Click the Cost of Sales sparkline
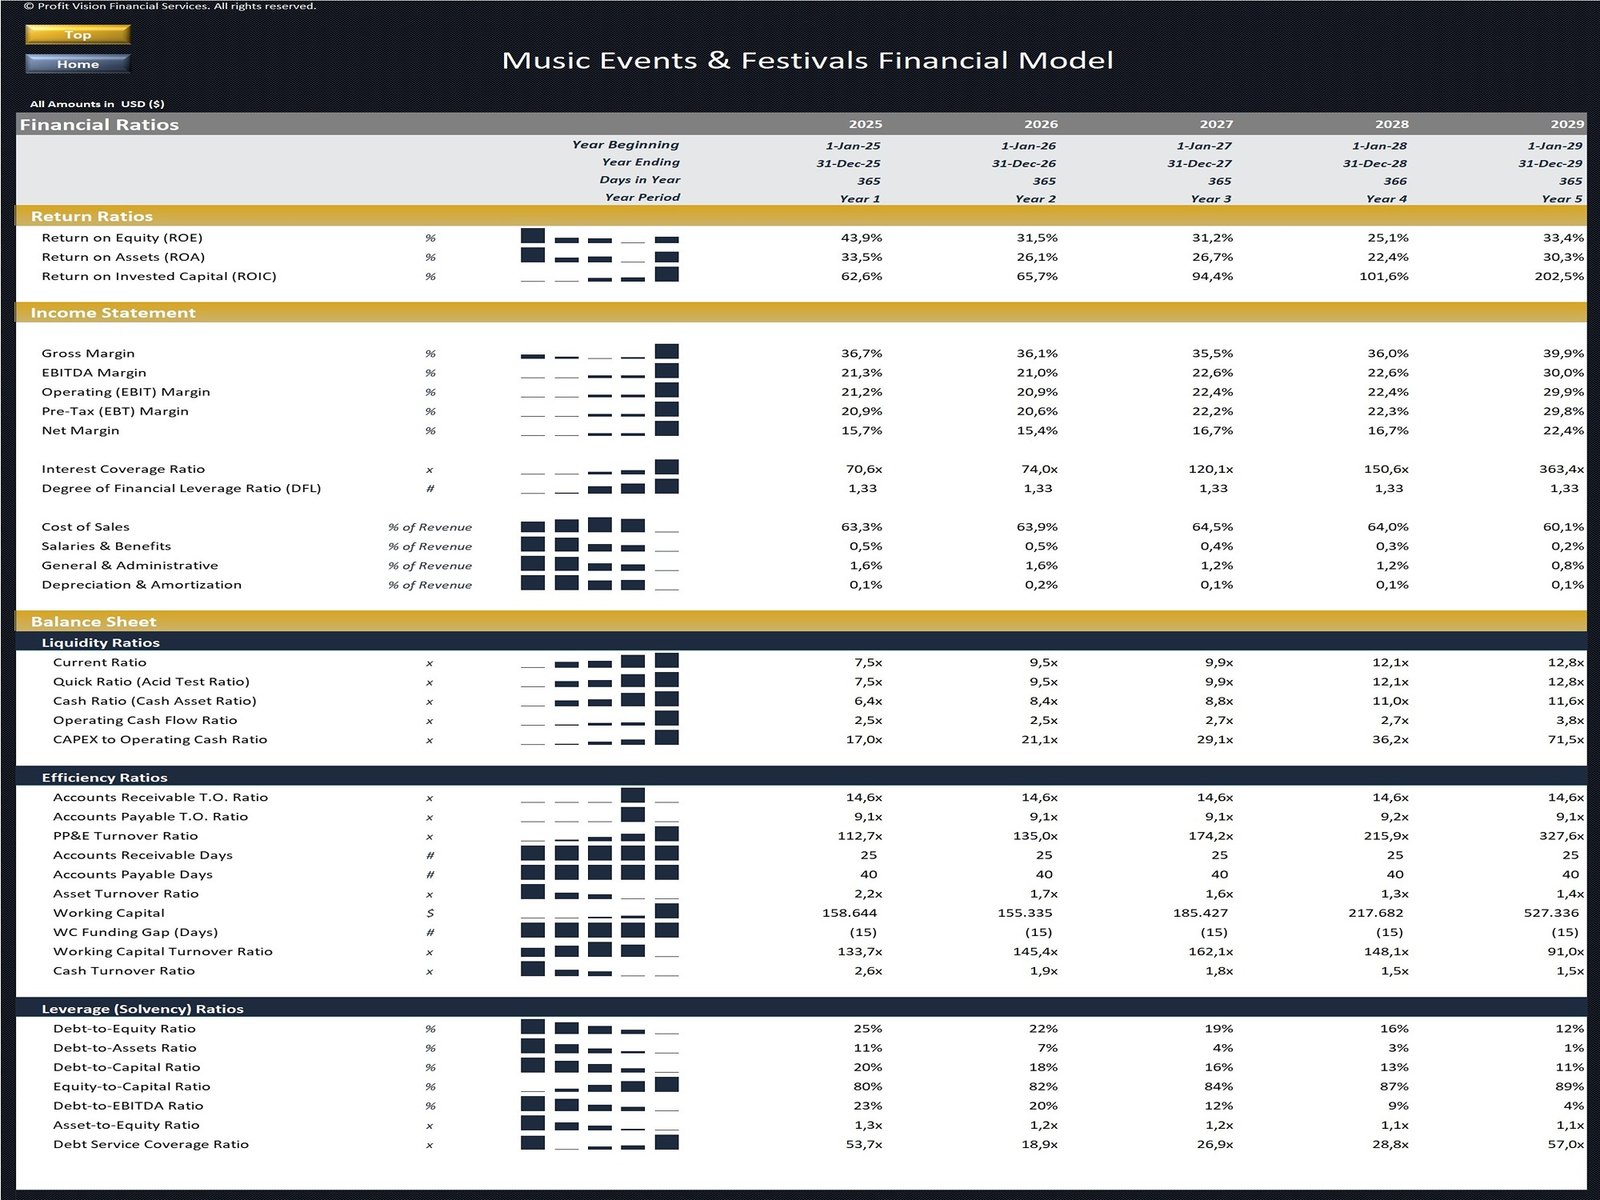The image size is (1600, 1200). tap(599, 526)
